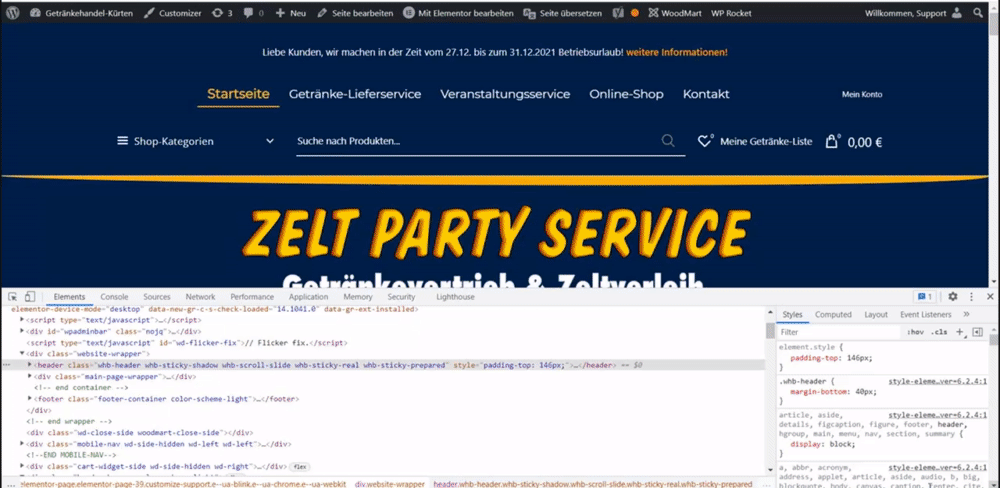Open Shop-Kategorien dropdown
The height and width of the screenshot is (488, 1000).
pos(195,141)
